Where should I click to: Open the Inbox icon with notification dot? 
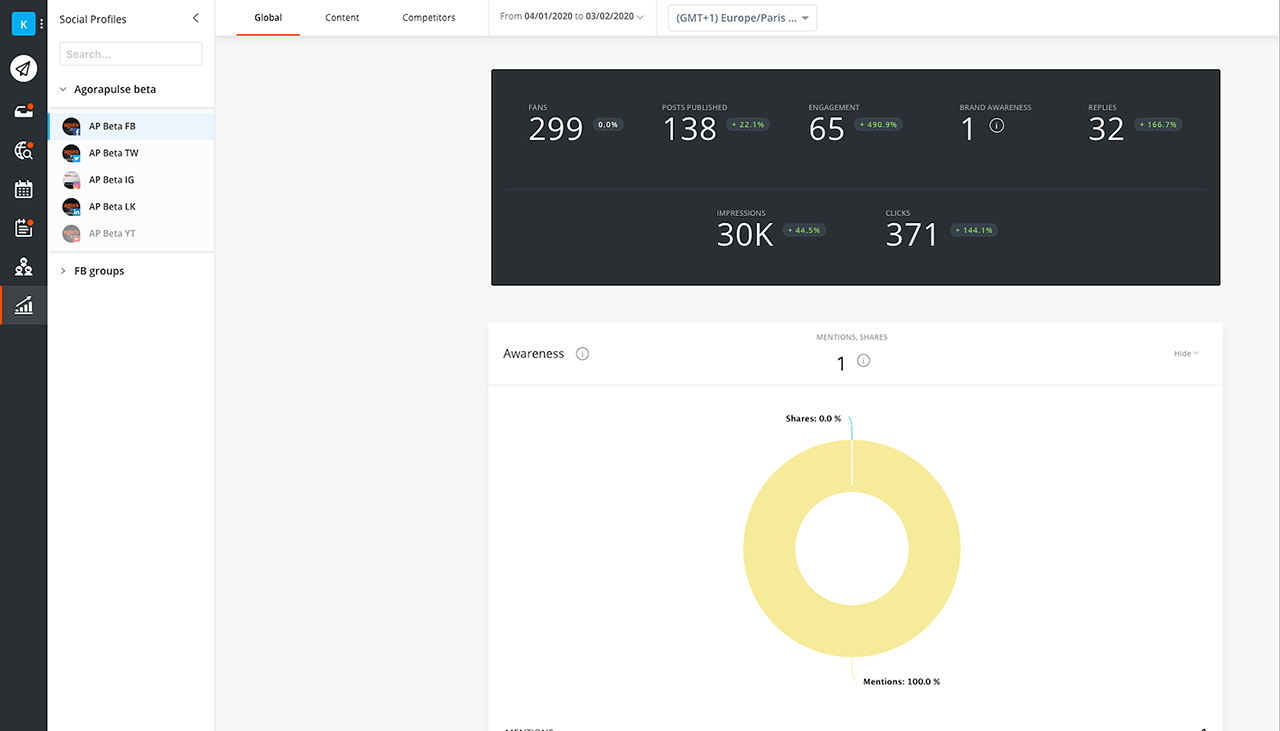pyautogui.click(x=23, y=110)
